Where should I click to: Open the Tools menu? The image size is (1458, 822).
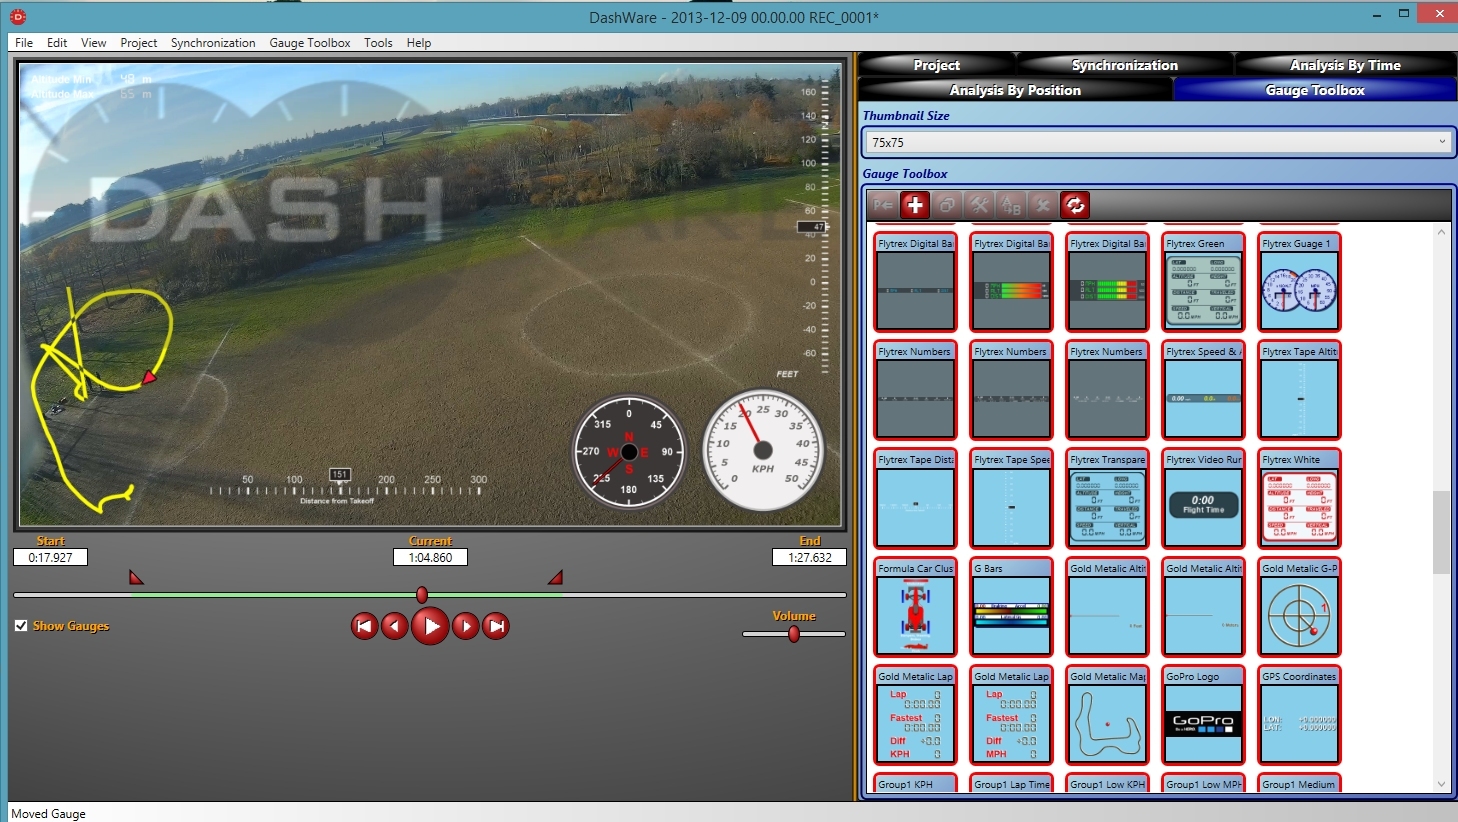(x=378, y=43)
